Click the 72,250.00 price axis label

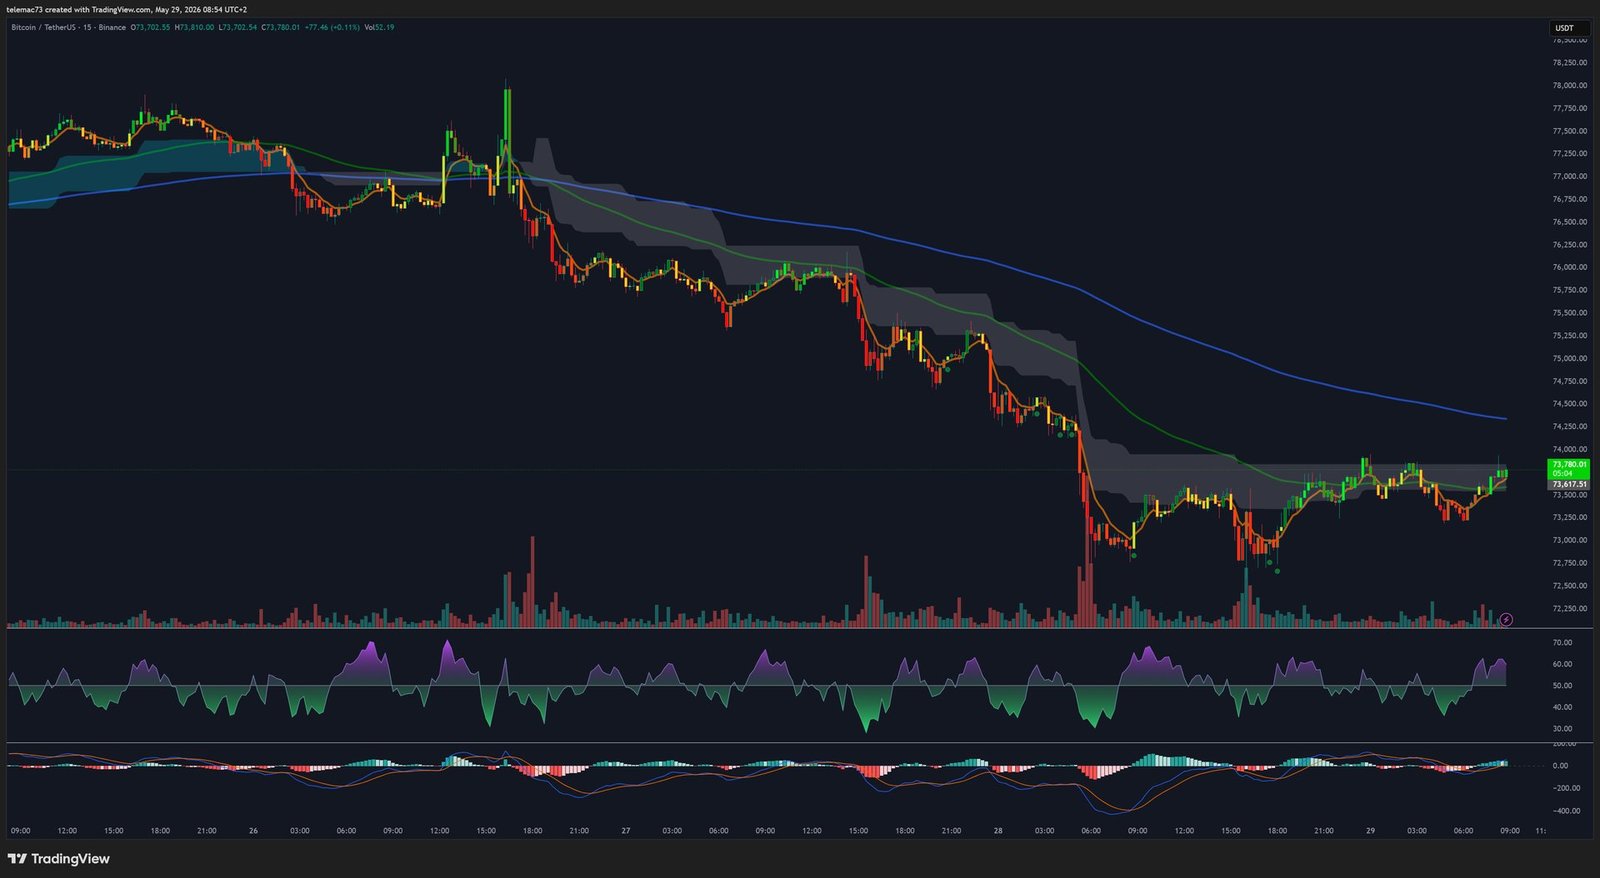click(1569, 608)
